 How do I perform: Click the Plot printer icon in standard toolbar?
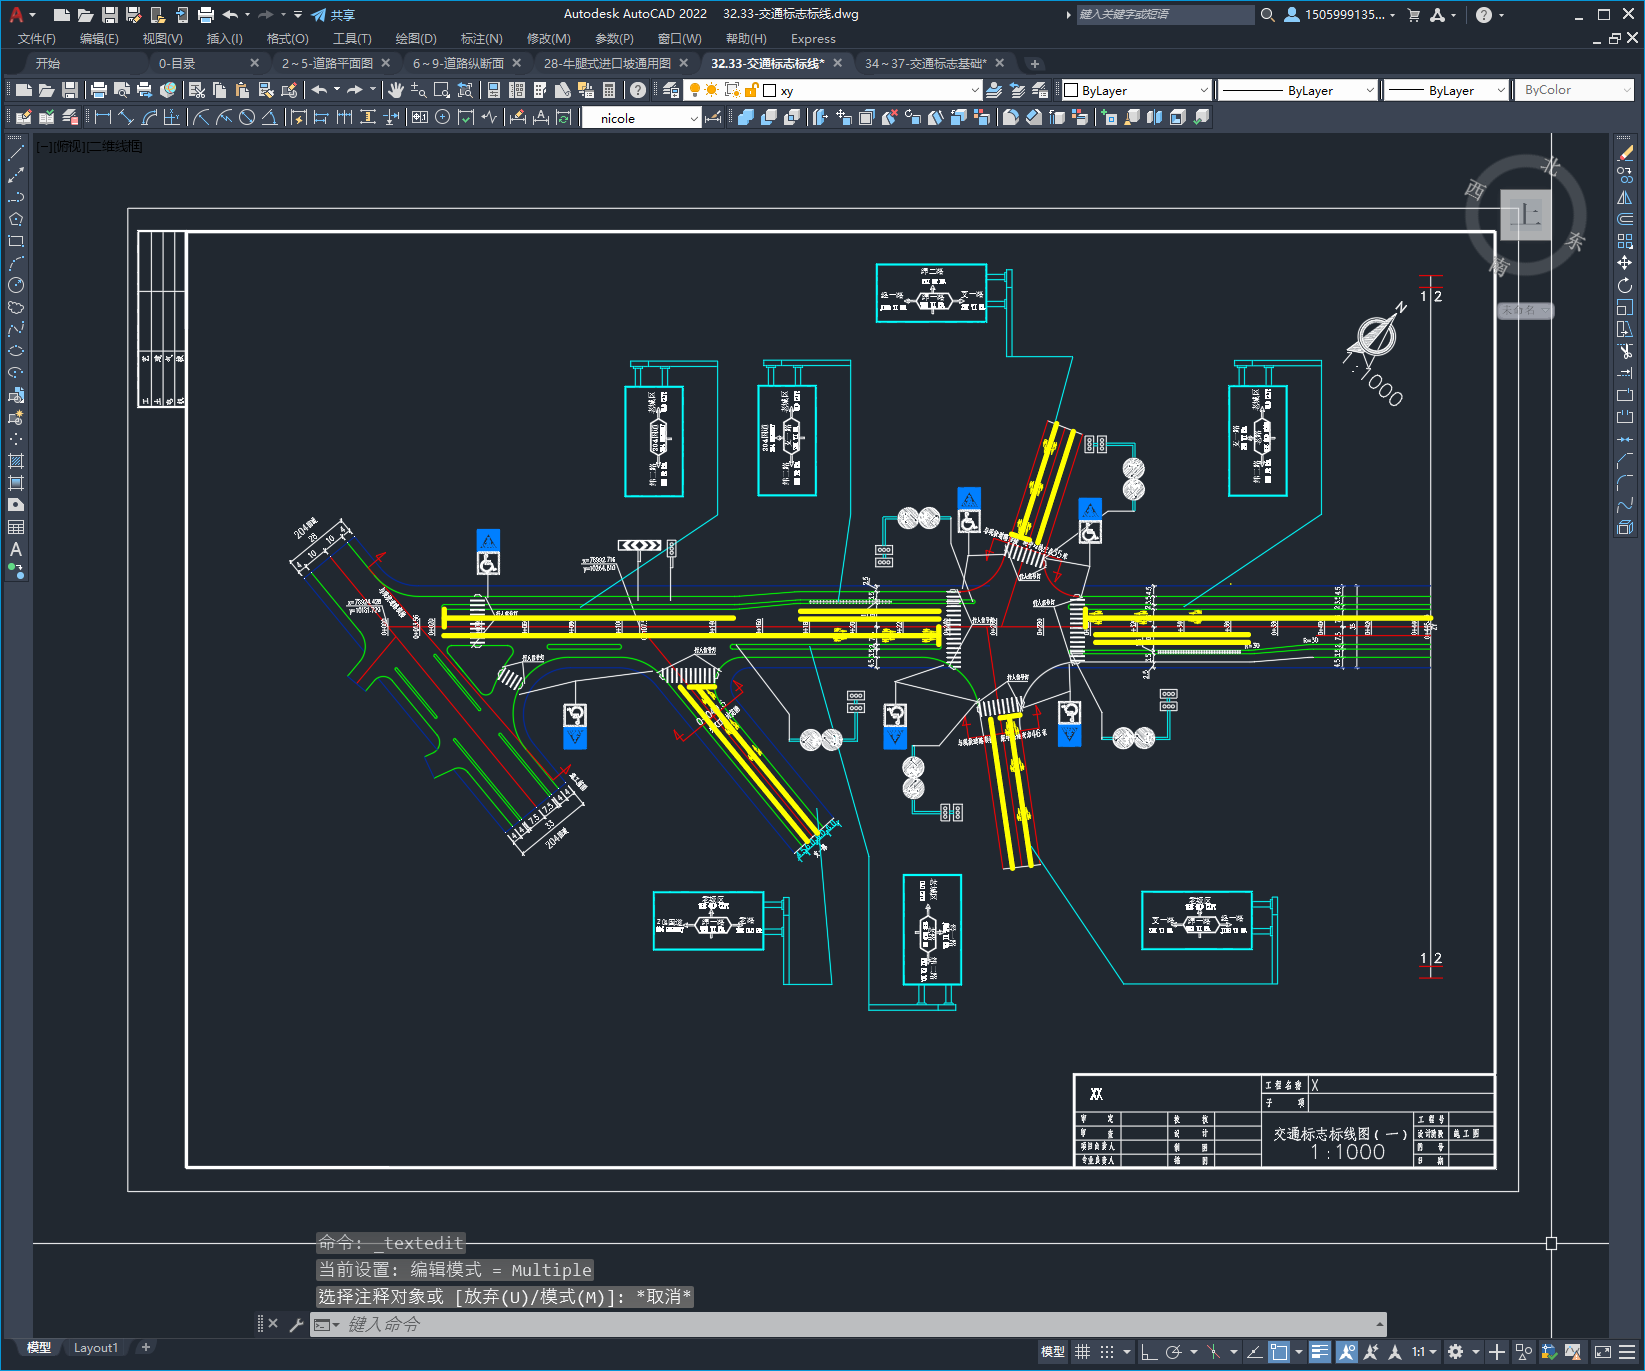[x=99, y=90]
